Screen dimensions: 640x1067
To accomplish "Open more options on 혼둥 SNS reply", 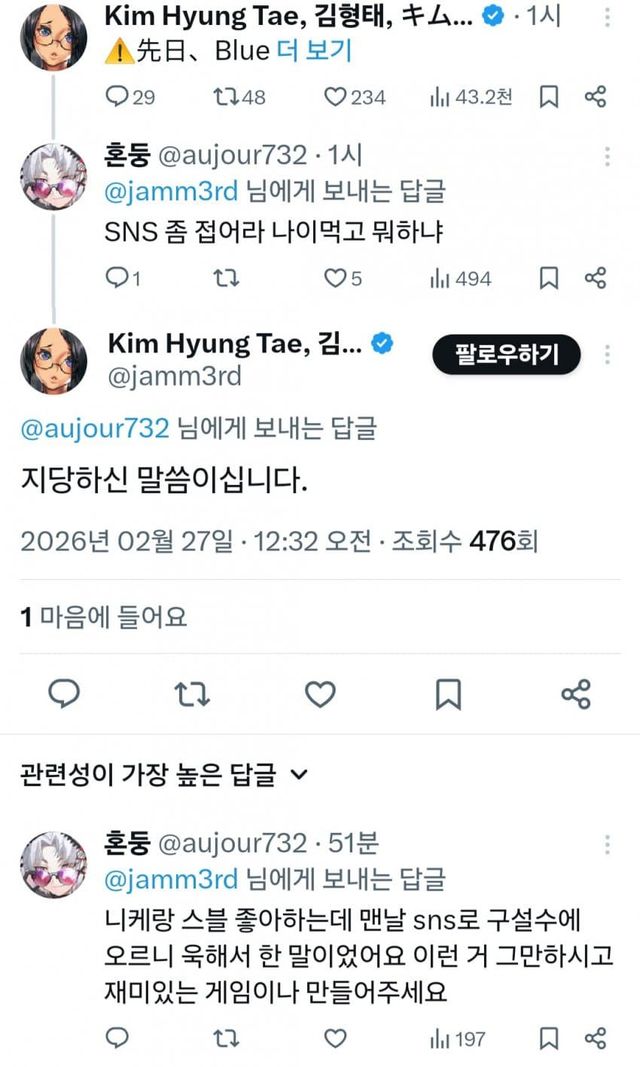I will 607,157.
